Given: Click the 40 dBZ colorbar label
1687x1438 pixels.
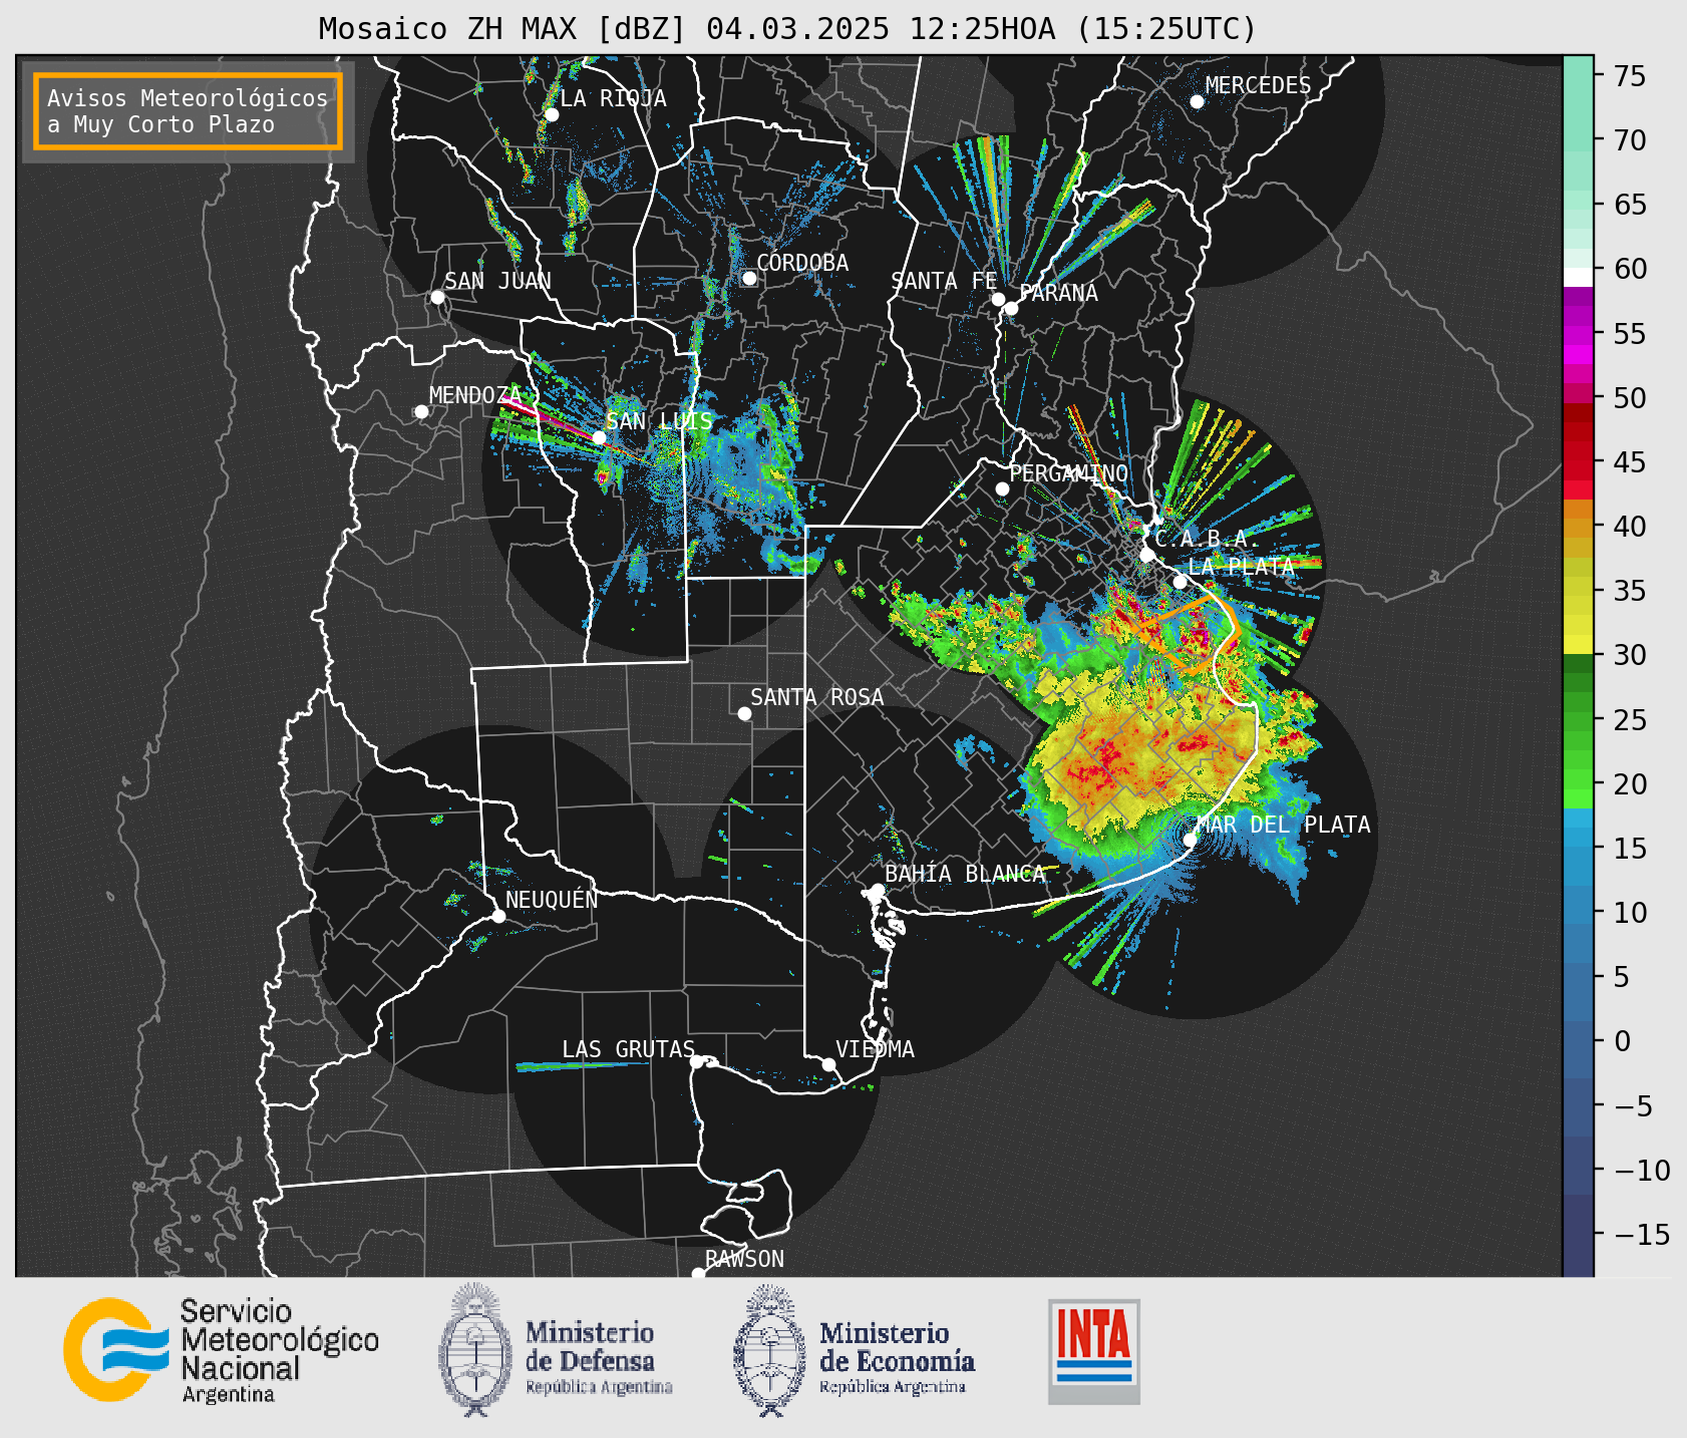Looking at the screenshot, I should 1629,526.
